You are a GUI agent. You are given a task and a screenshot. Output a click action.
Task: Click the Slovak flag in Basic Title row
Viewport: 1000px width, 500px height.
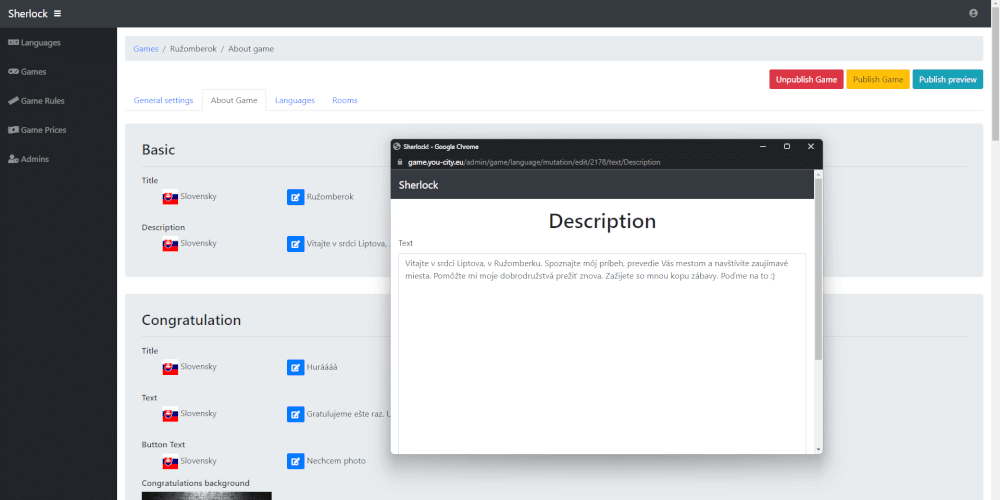pyautogui.click(x=169, y=197)
